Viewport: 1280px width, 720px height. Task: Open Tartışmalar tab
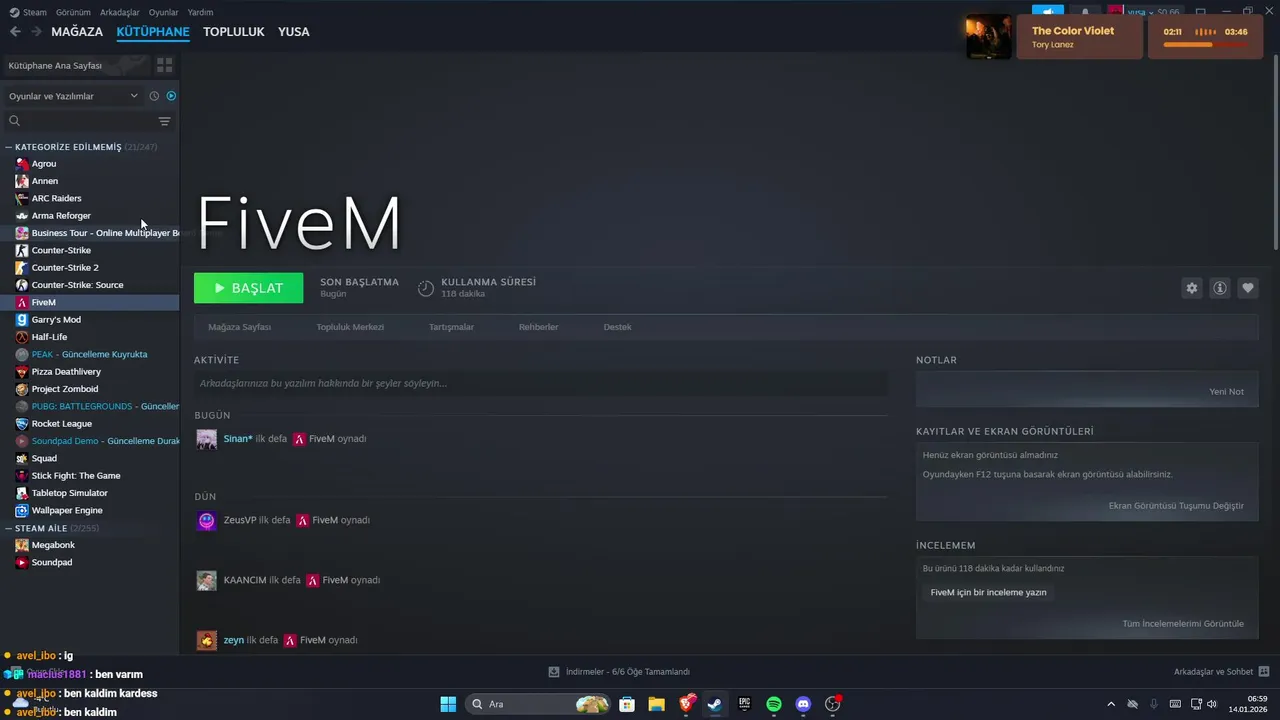(451, 327)
